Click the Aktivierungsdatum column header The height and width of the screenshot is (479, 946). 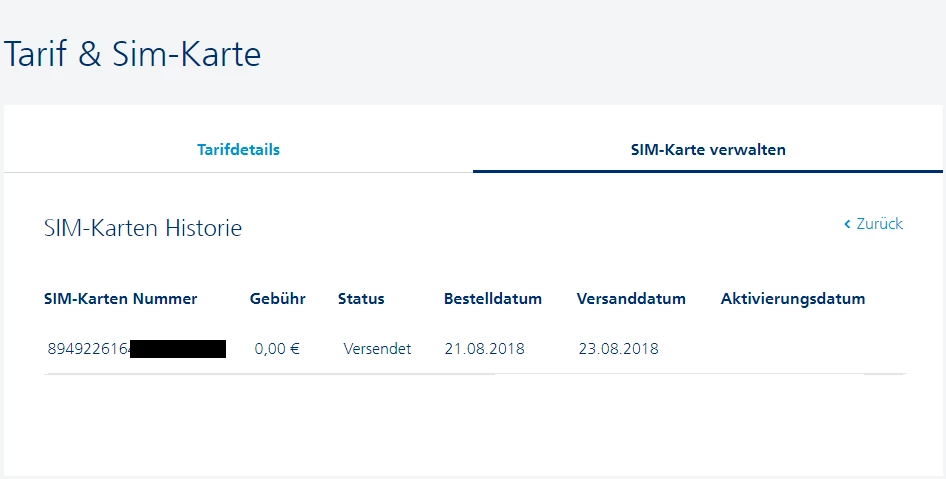(793, 299)
